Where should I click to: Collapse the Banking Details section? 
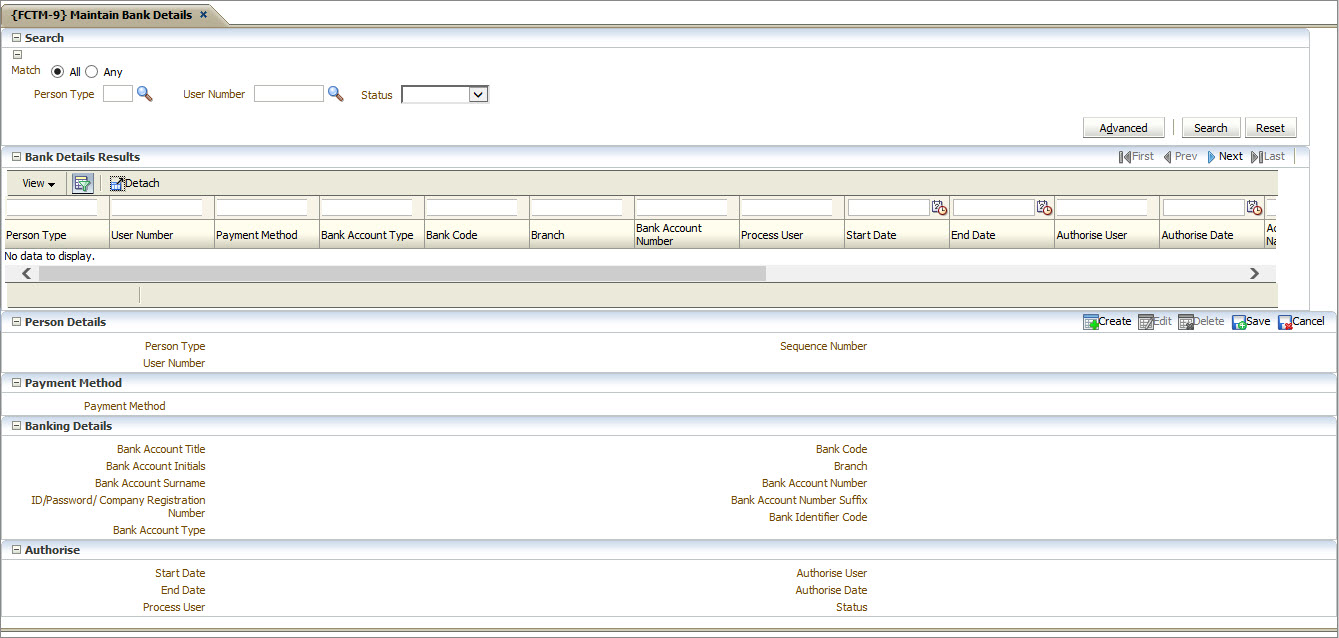16,426
